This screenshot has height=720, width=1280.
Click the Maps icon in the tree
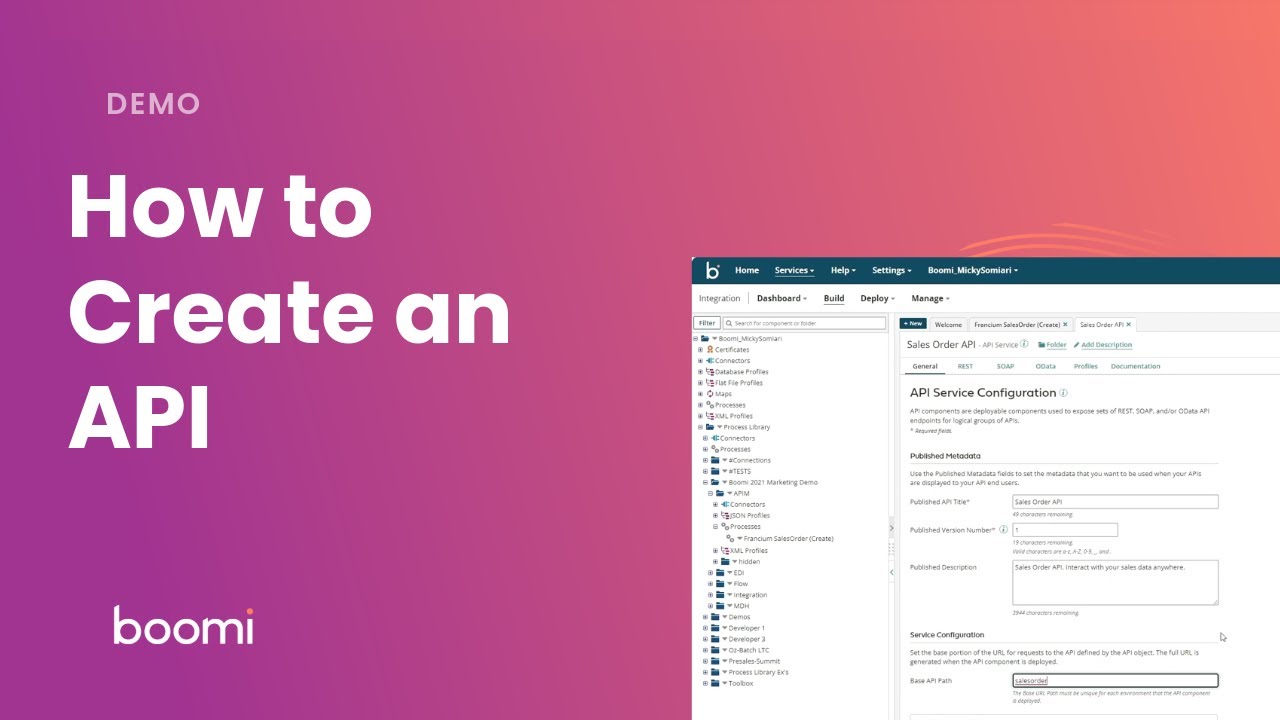coord(710,394)
